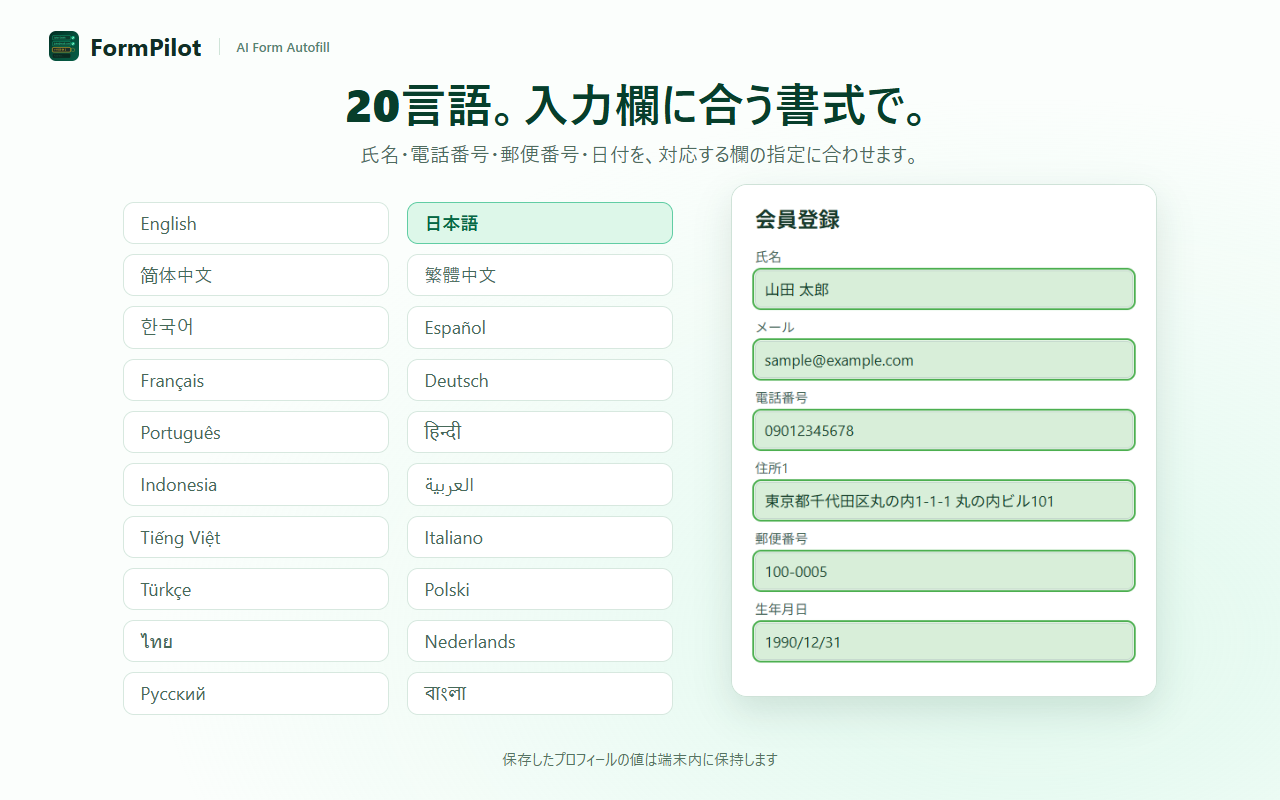Switch form language to Español
The image size is (1280, 800).
coord(540,327)
